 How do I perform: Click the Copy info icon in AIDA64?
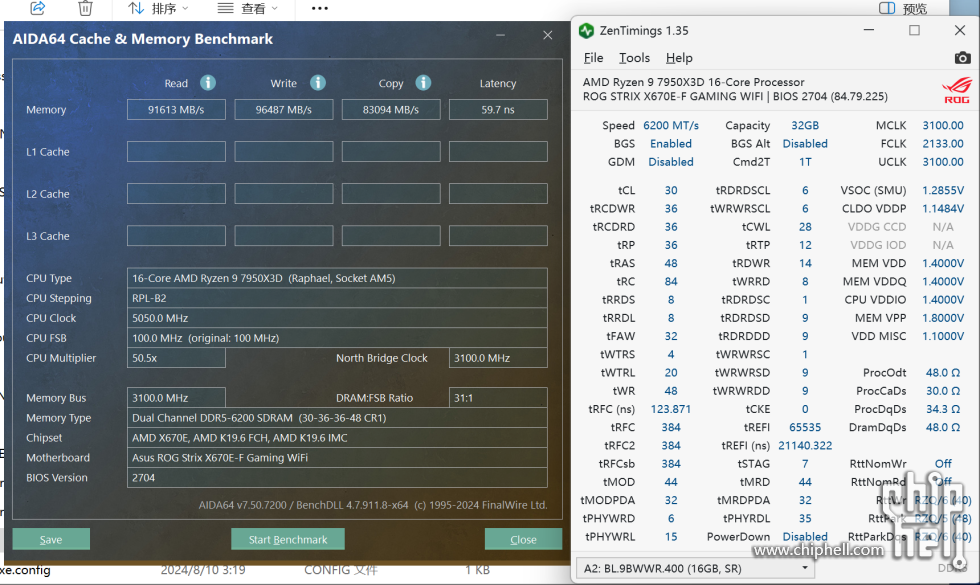pyautogui.click(x=423, y=82)
